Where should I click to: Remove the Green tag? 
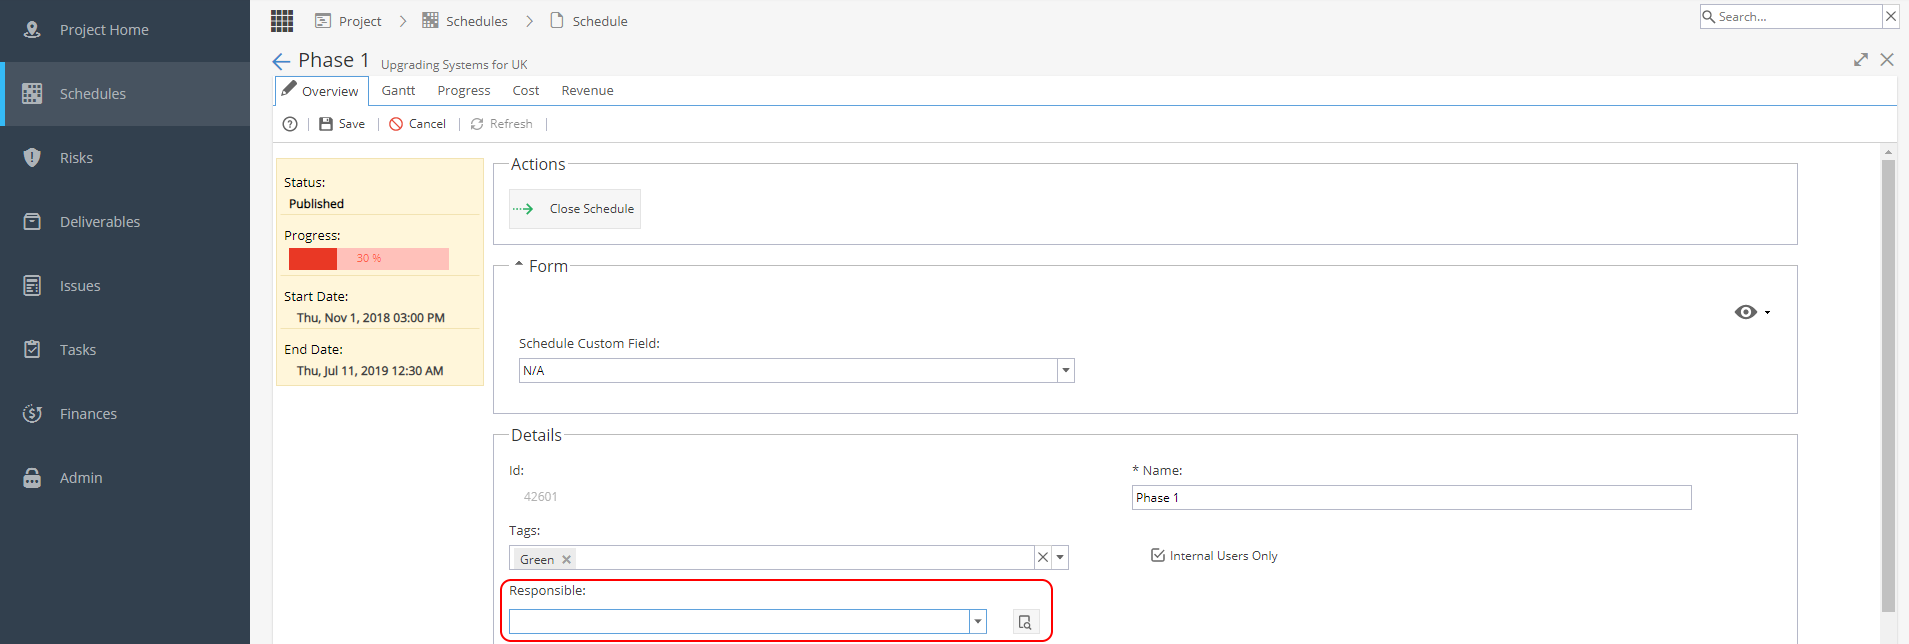(x=566, y=560)
